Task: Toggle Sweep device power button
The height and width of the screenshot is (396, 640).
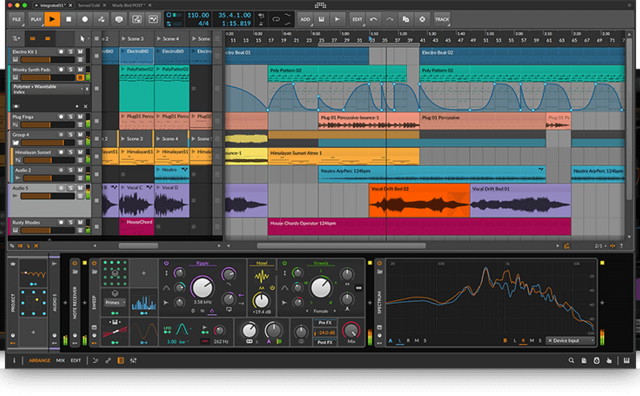Action: (94, 263)
